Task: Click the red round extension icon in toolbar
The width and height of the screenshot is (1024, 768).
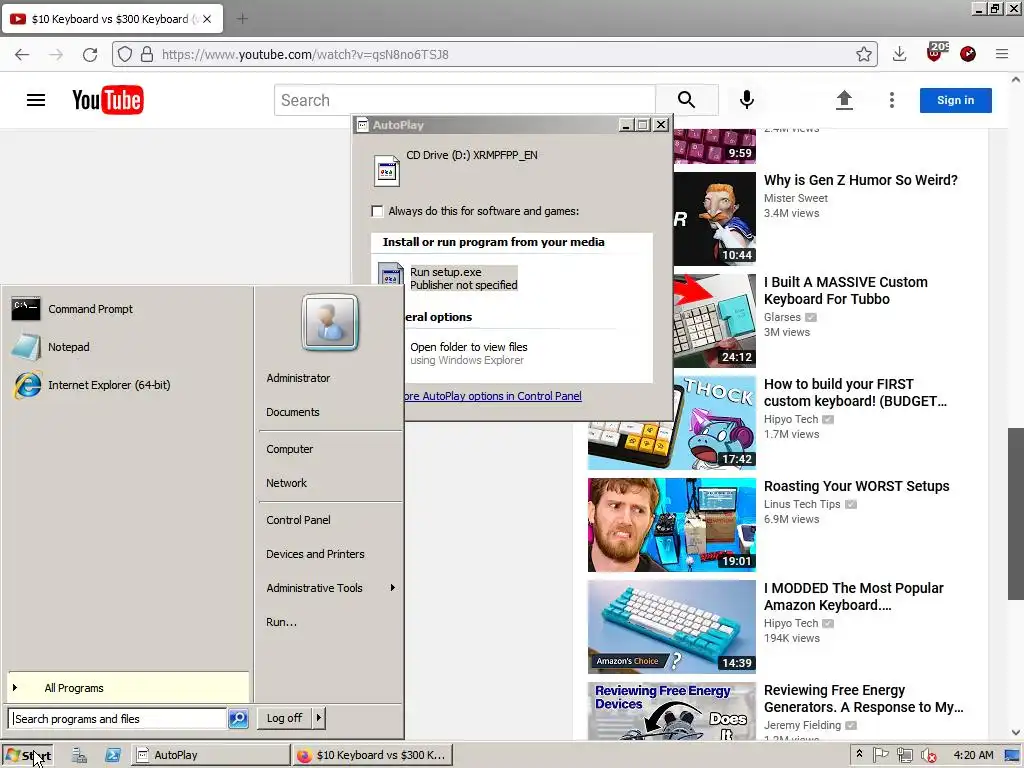Action: (968, 54)
